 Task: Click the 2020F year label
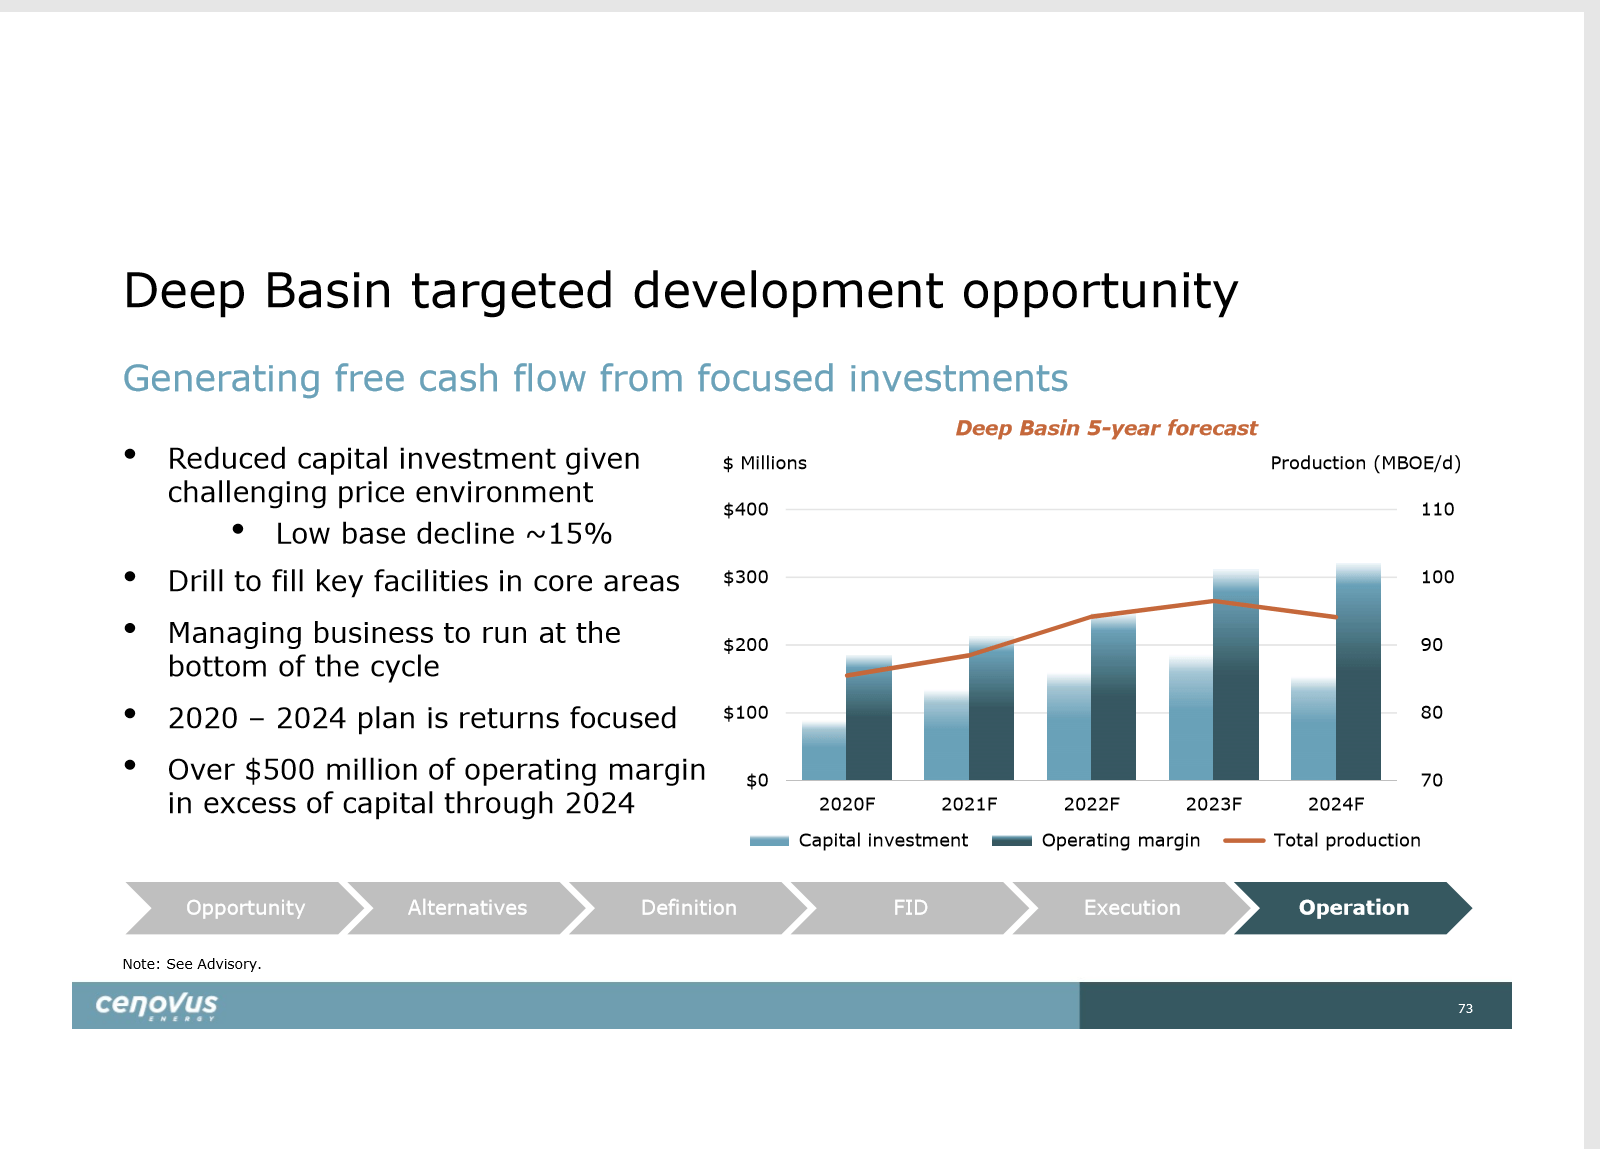[847, 804]
